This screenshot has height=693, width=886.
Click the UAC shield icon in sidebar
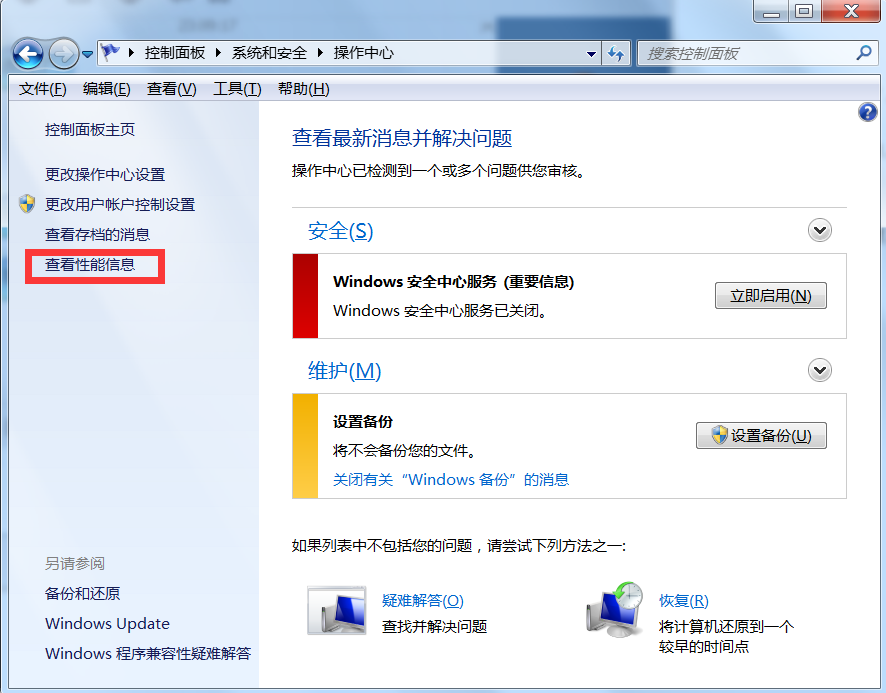(27, 204)
